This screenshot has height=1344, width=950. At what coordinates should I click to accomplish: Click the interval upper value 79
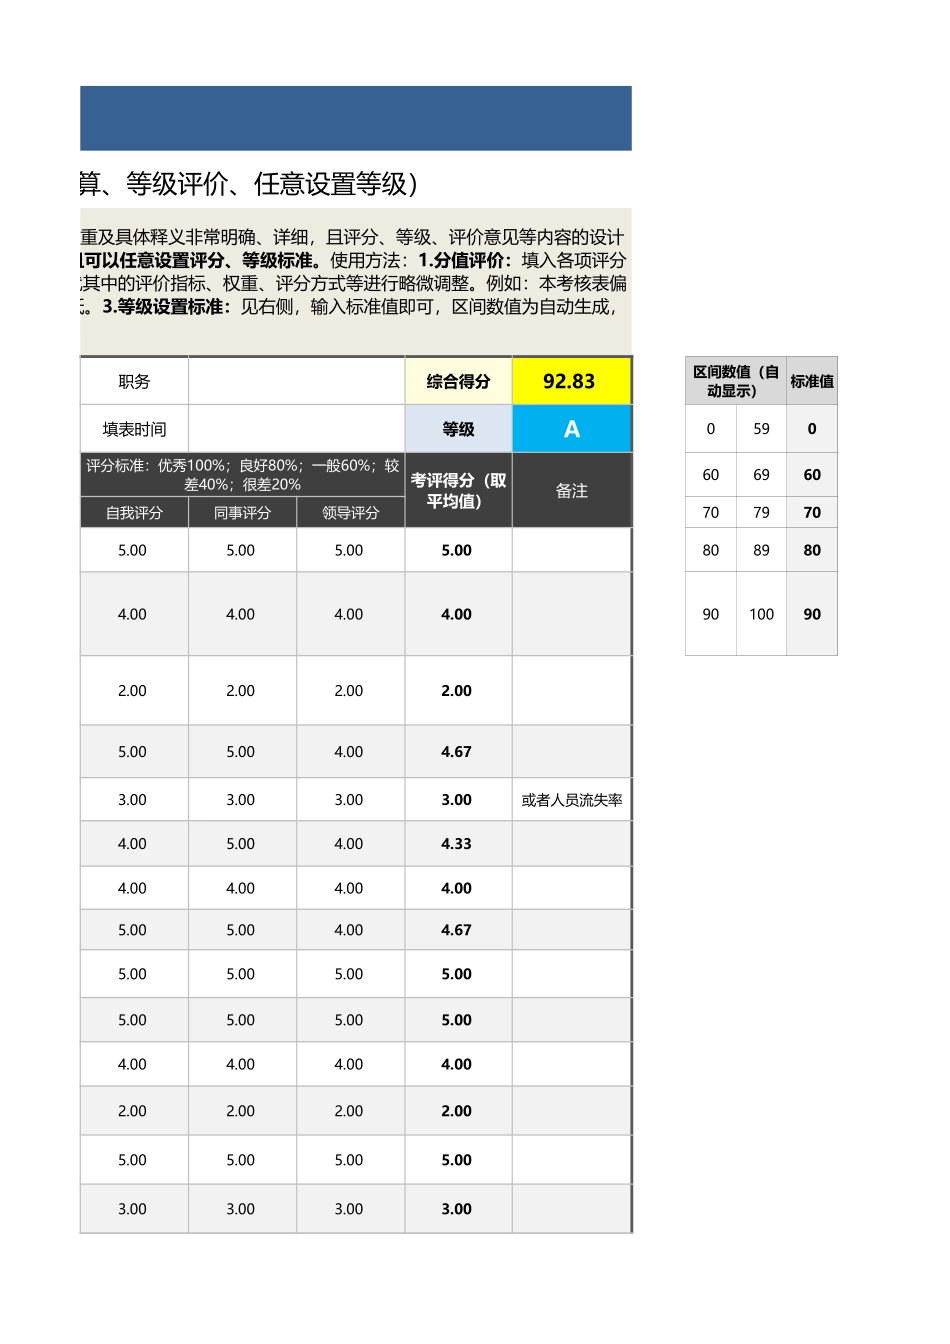point(761,512)
